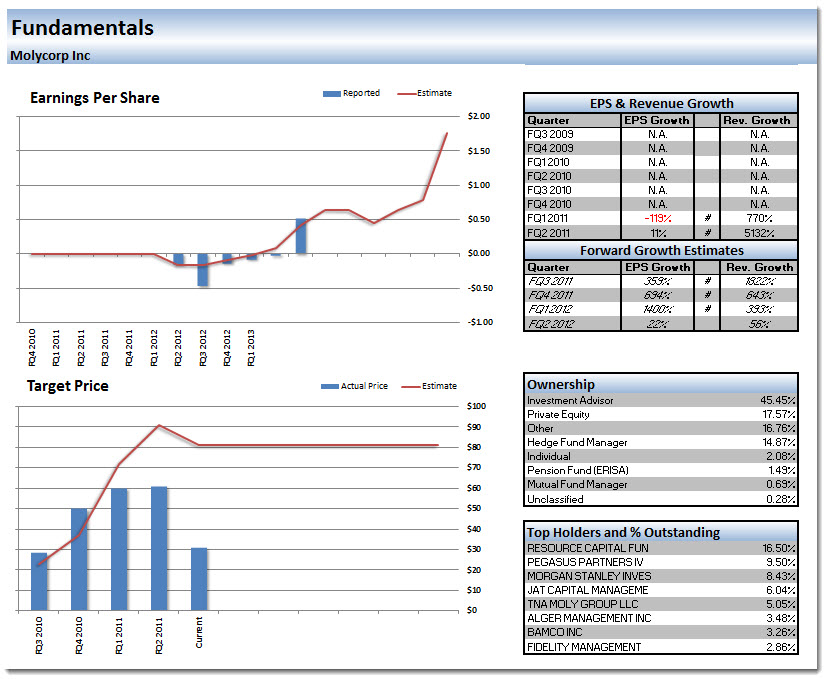The image size is (827, 679).
Task: Select the Current bar in Target Price chart
Action: point(199,579)
